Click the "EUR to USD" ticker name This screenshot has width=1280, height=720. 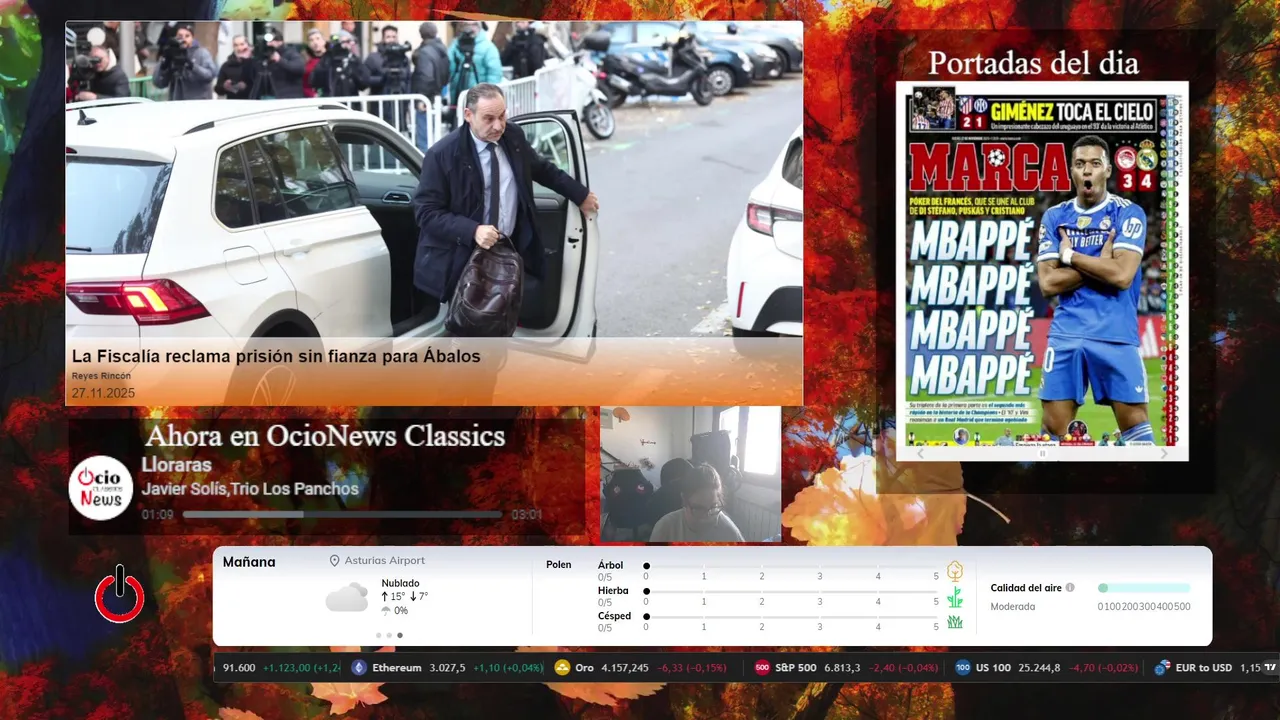click(1204, 668)
